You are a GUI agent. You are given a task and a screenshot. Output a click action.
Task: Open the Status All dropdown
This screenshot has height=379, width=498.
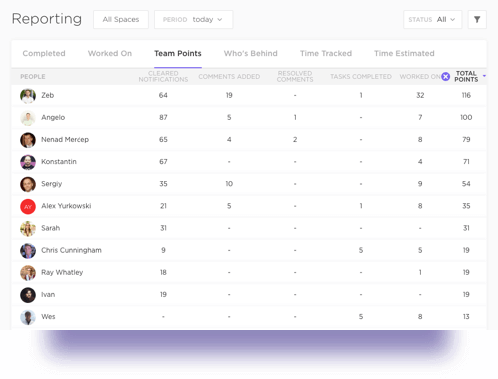[432, 20]
